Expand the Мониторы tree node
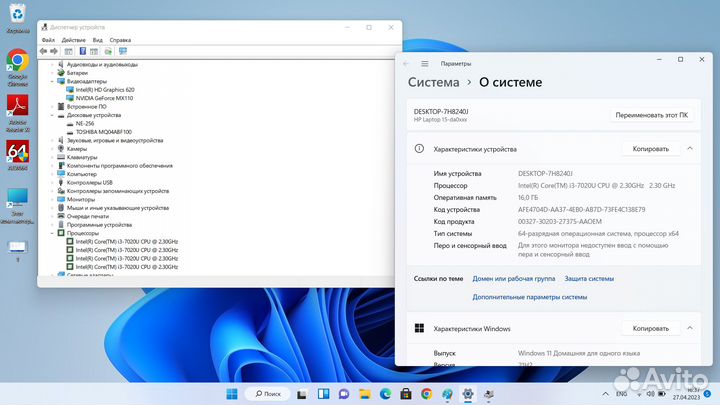The image size is (720, 405). coord(52,199)
